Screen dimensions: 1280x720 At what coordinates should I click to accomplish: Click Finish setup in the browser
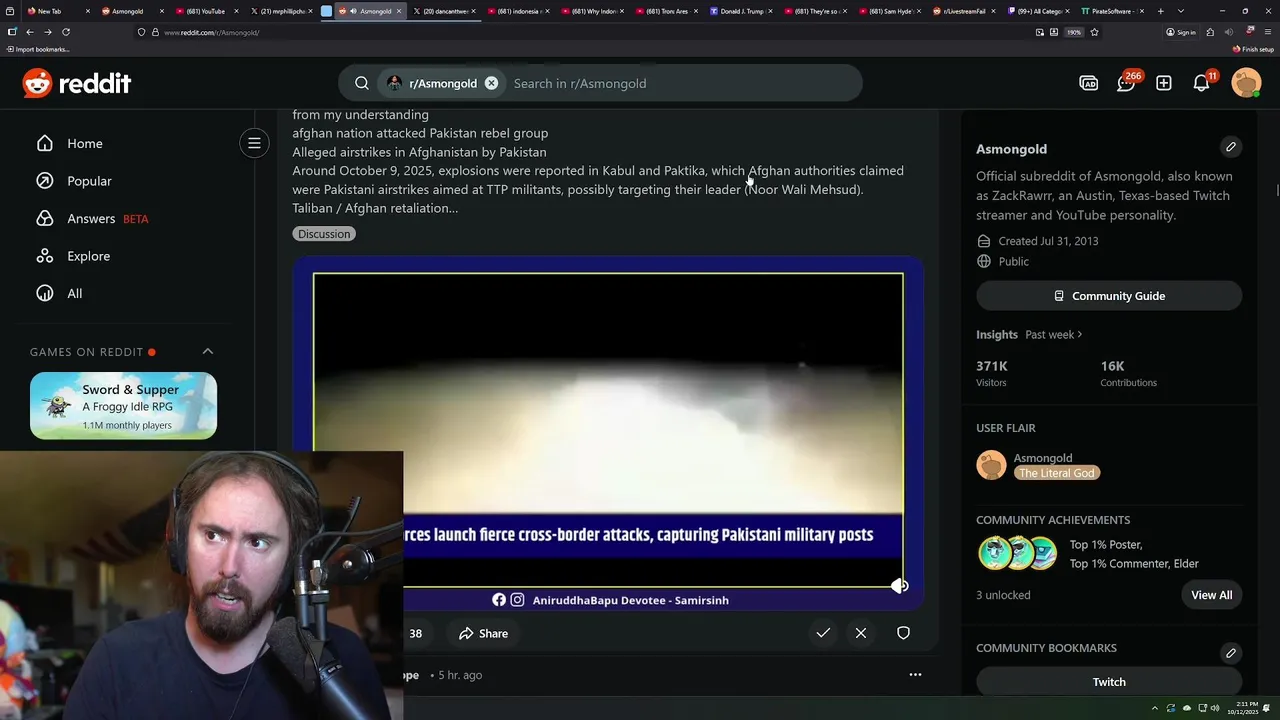(1253, 49)
